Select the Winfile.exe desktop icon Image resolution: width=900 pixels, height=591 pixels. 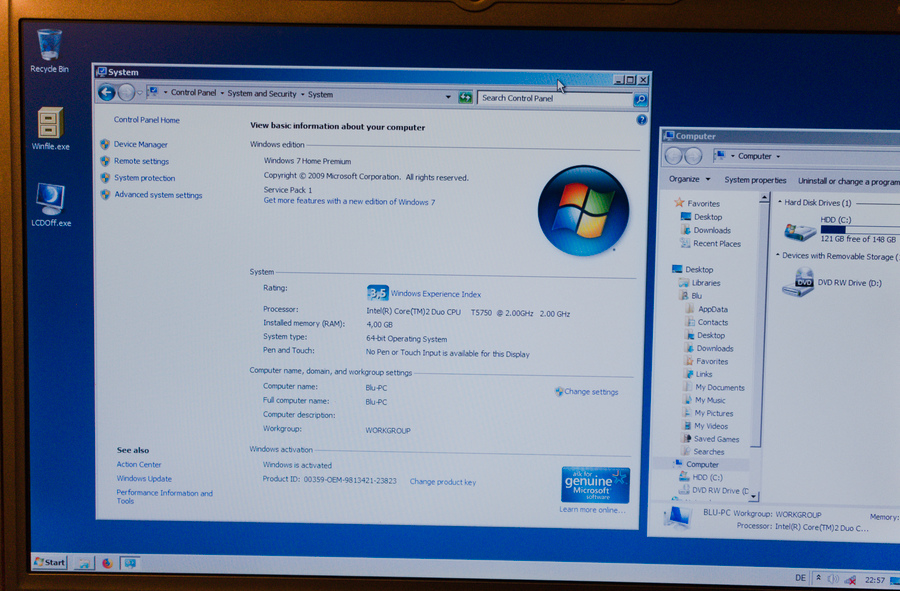tap(51, 129)
